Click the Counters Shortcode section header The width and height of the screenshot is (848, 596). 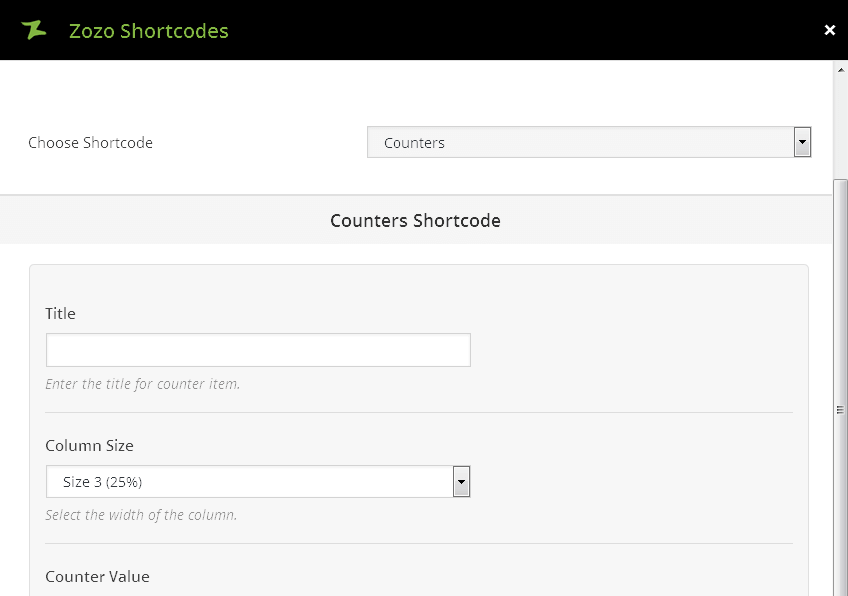(415, 220)
